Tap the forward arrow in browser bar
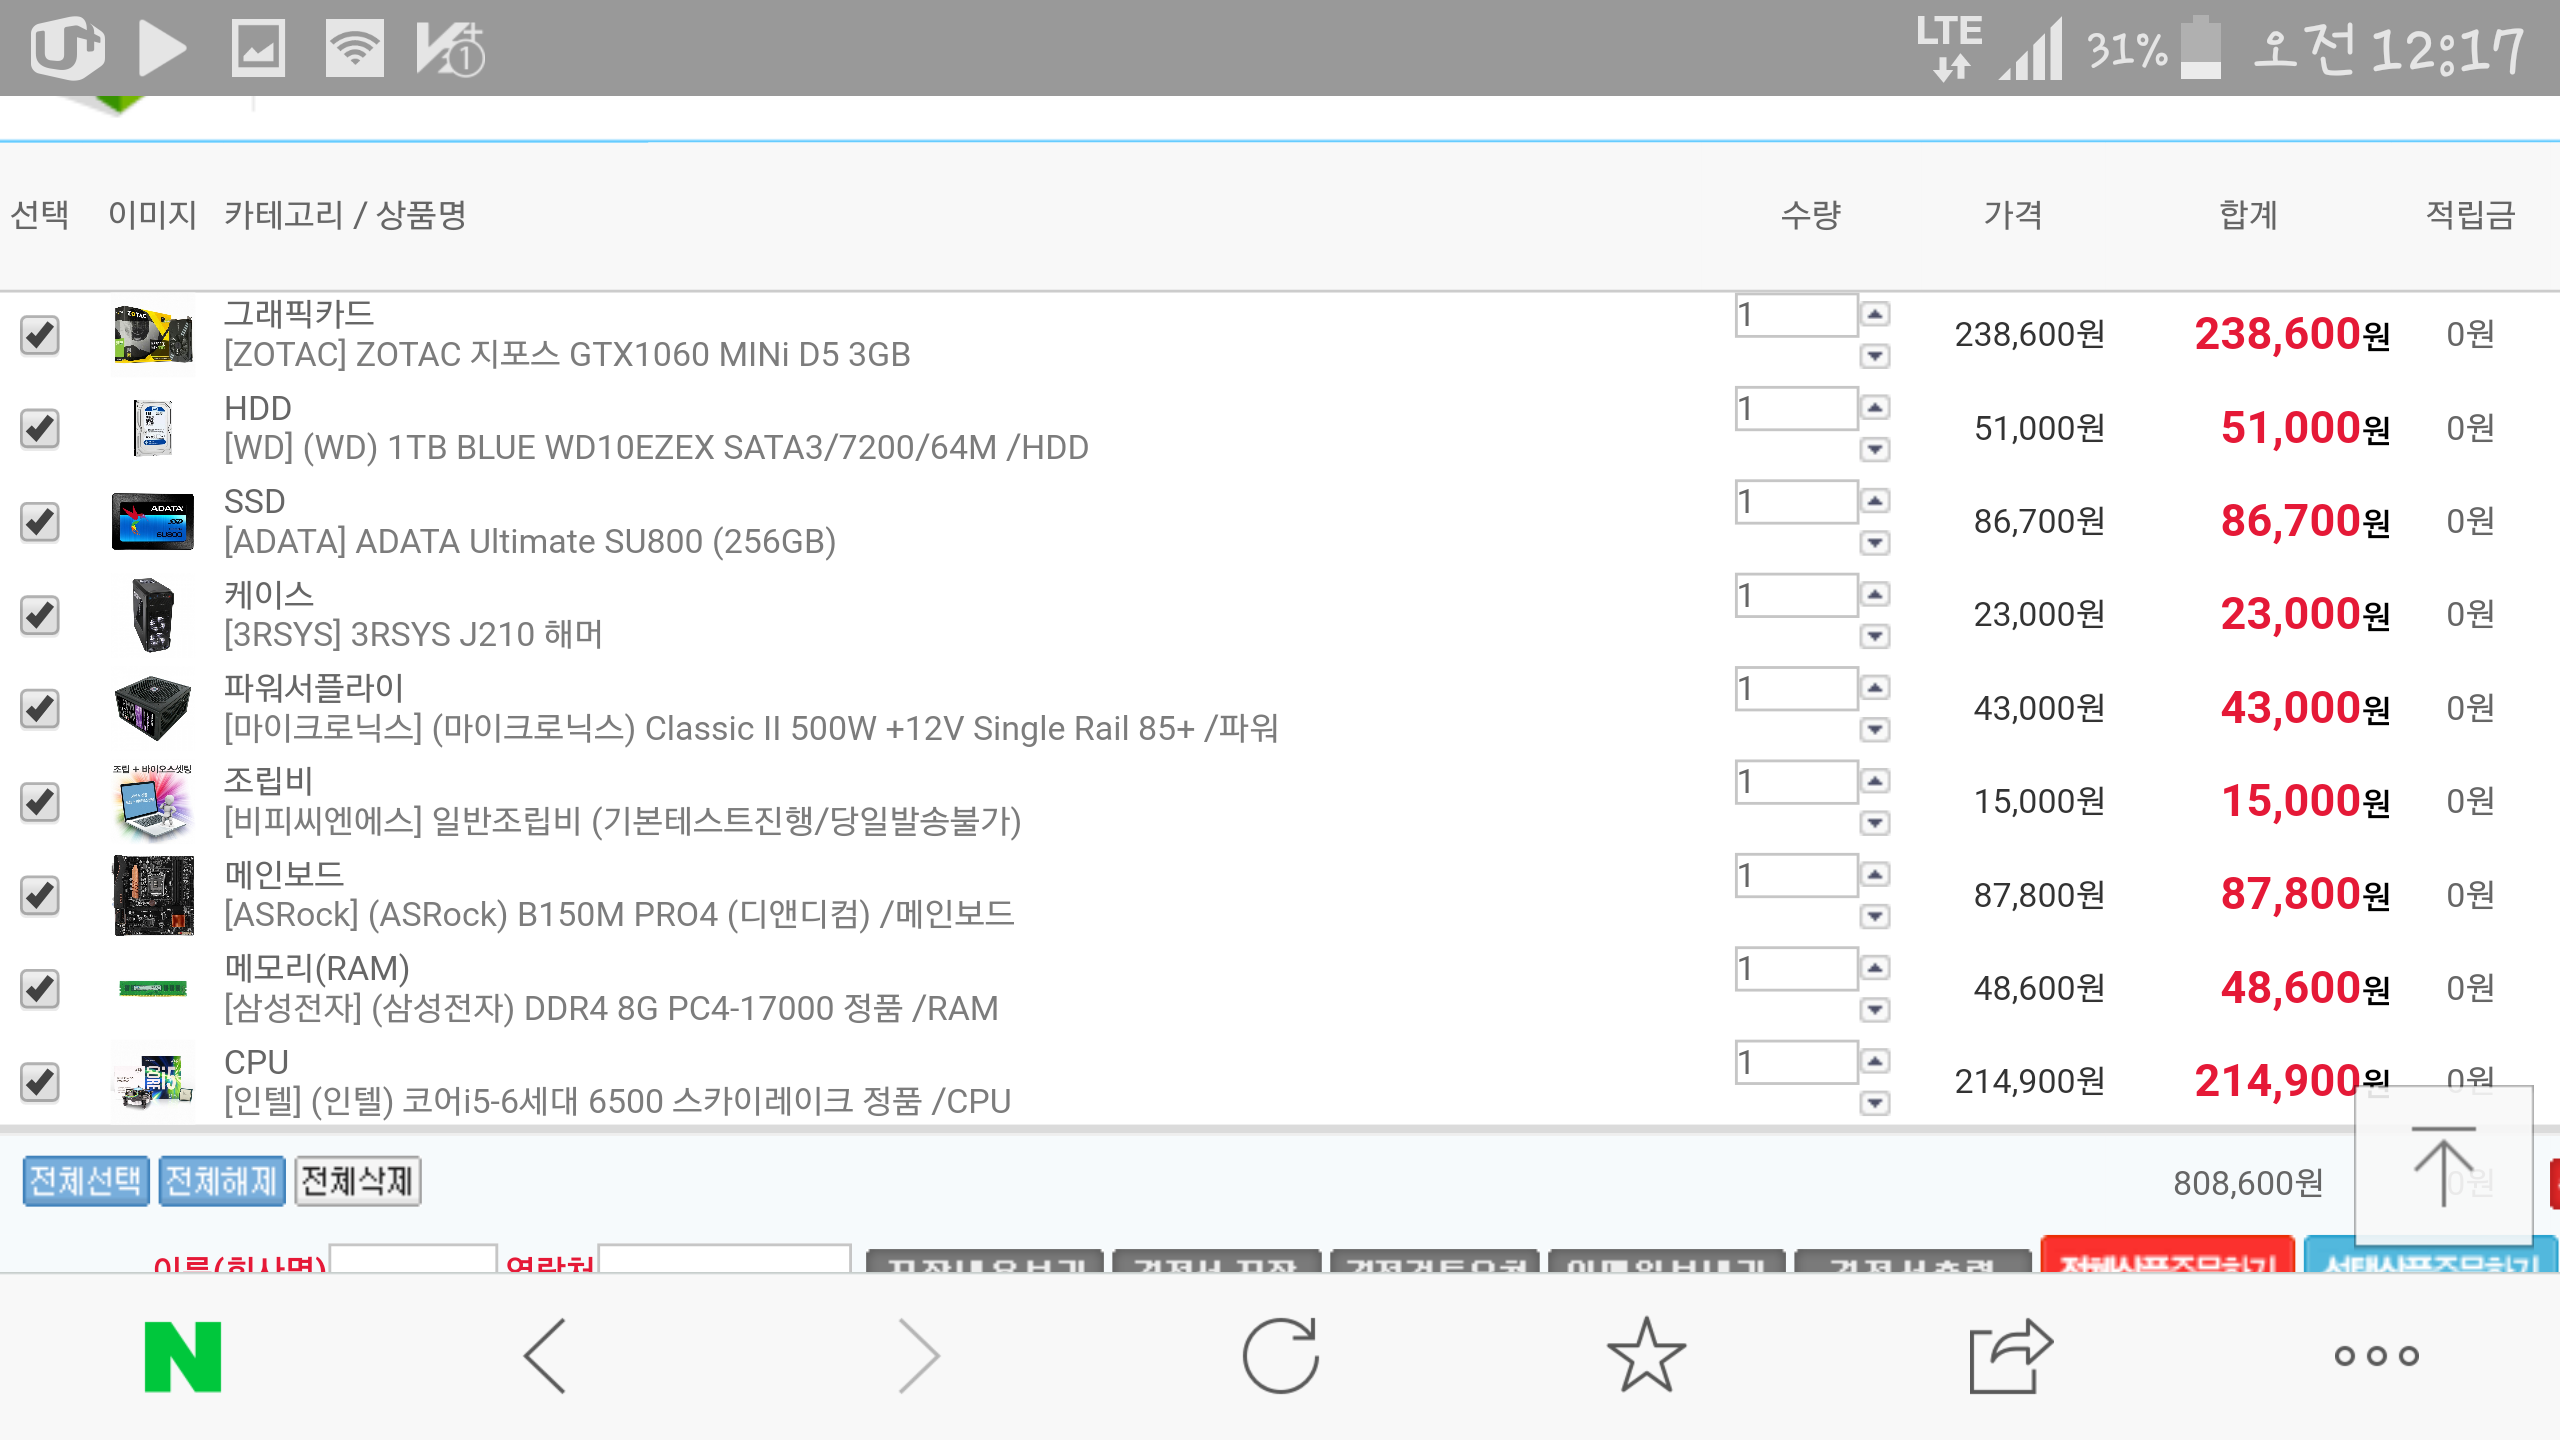This screenshot has width=2560, height=1440. (918, 1356)
